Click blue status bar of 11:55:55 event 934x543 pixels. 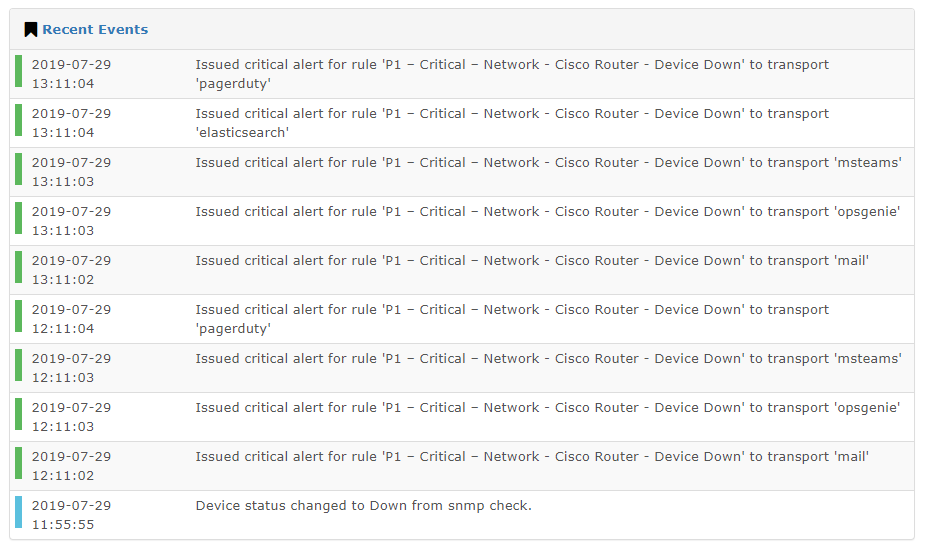tap(18, 512)
